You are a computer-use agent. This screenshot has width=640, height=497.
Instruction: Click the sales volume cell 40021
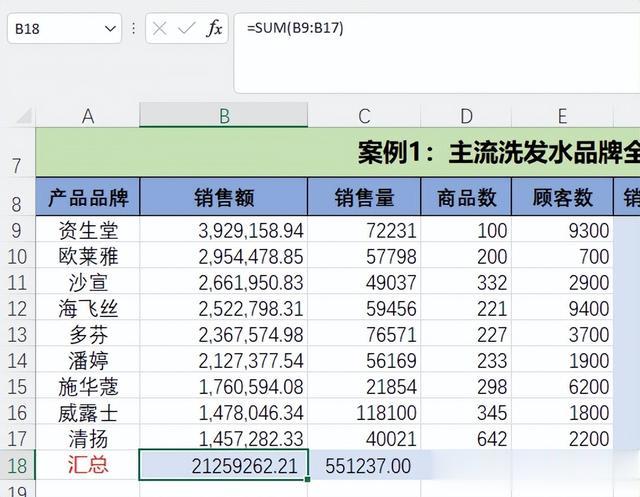pyautogui.click(x=364, y=437)
